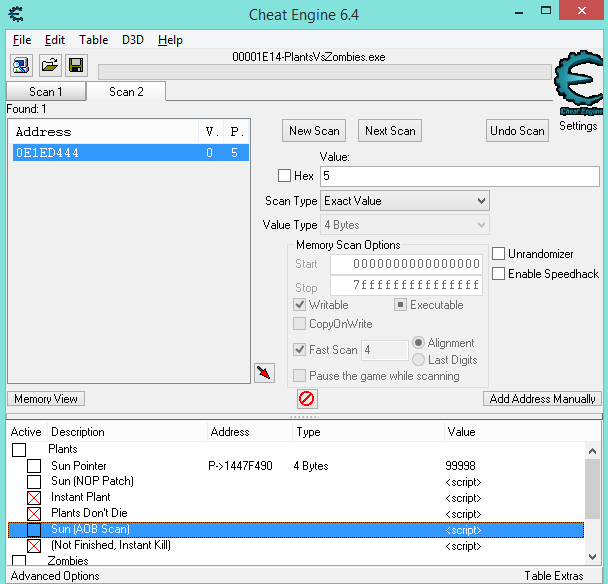Click the red arrow add-to-list icon
The image size is (608, 584).
(264, 373)
